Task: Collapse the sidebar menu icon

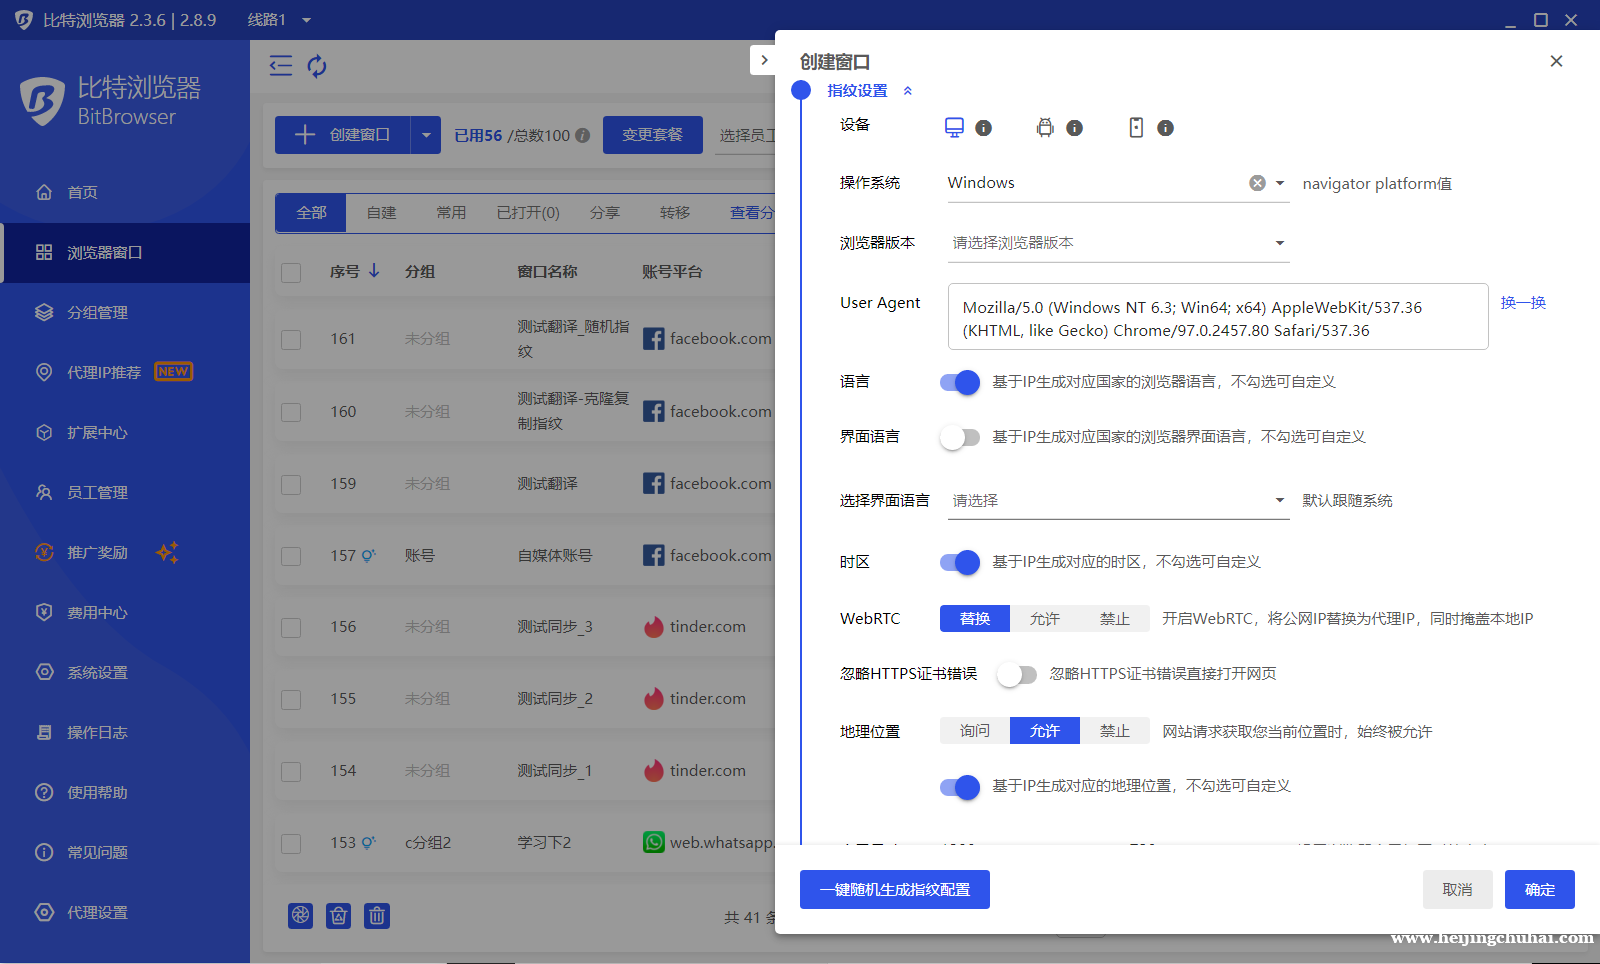Action: 281,66
